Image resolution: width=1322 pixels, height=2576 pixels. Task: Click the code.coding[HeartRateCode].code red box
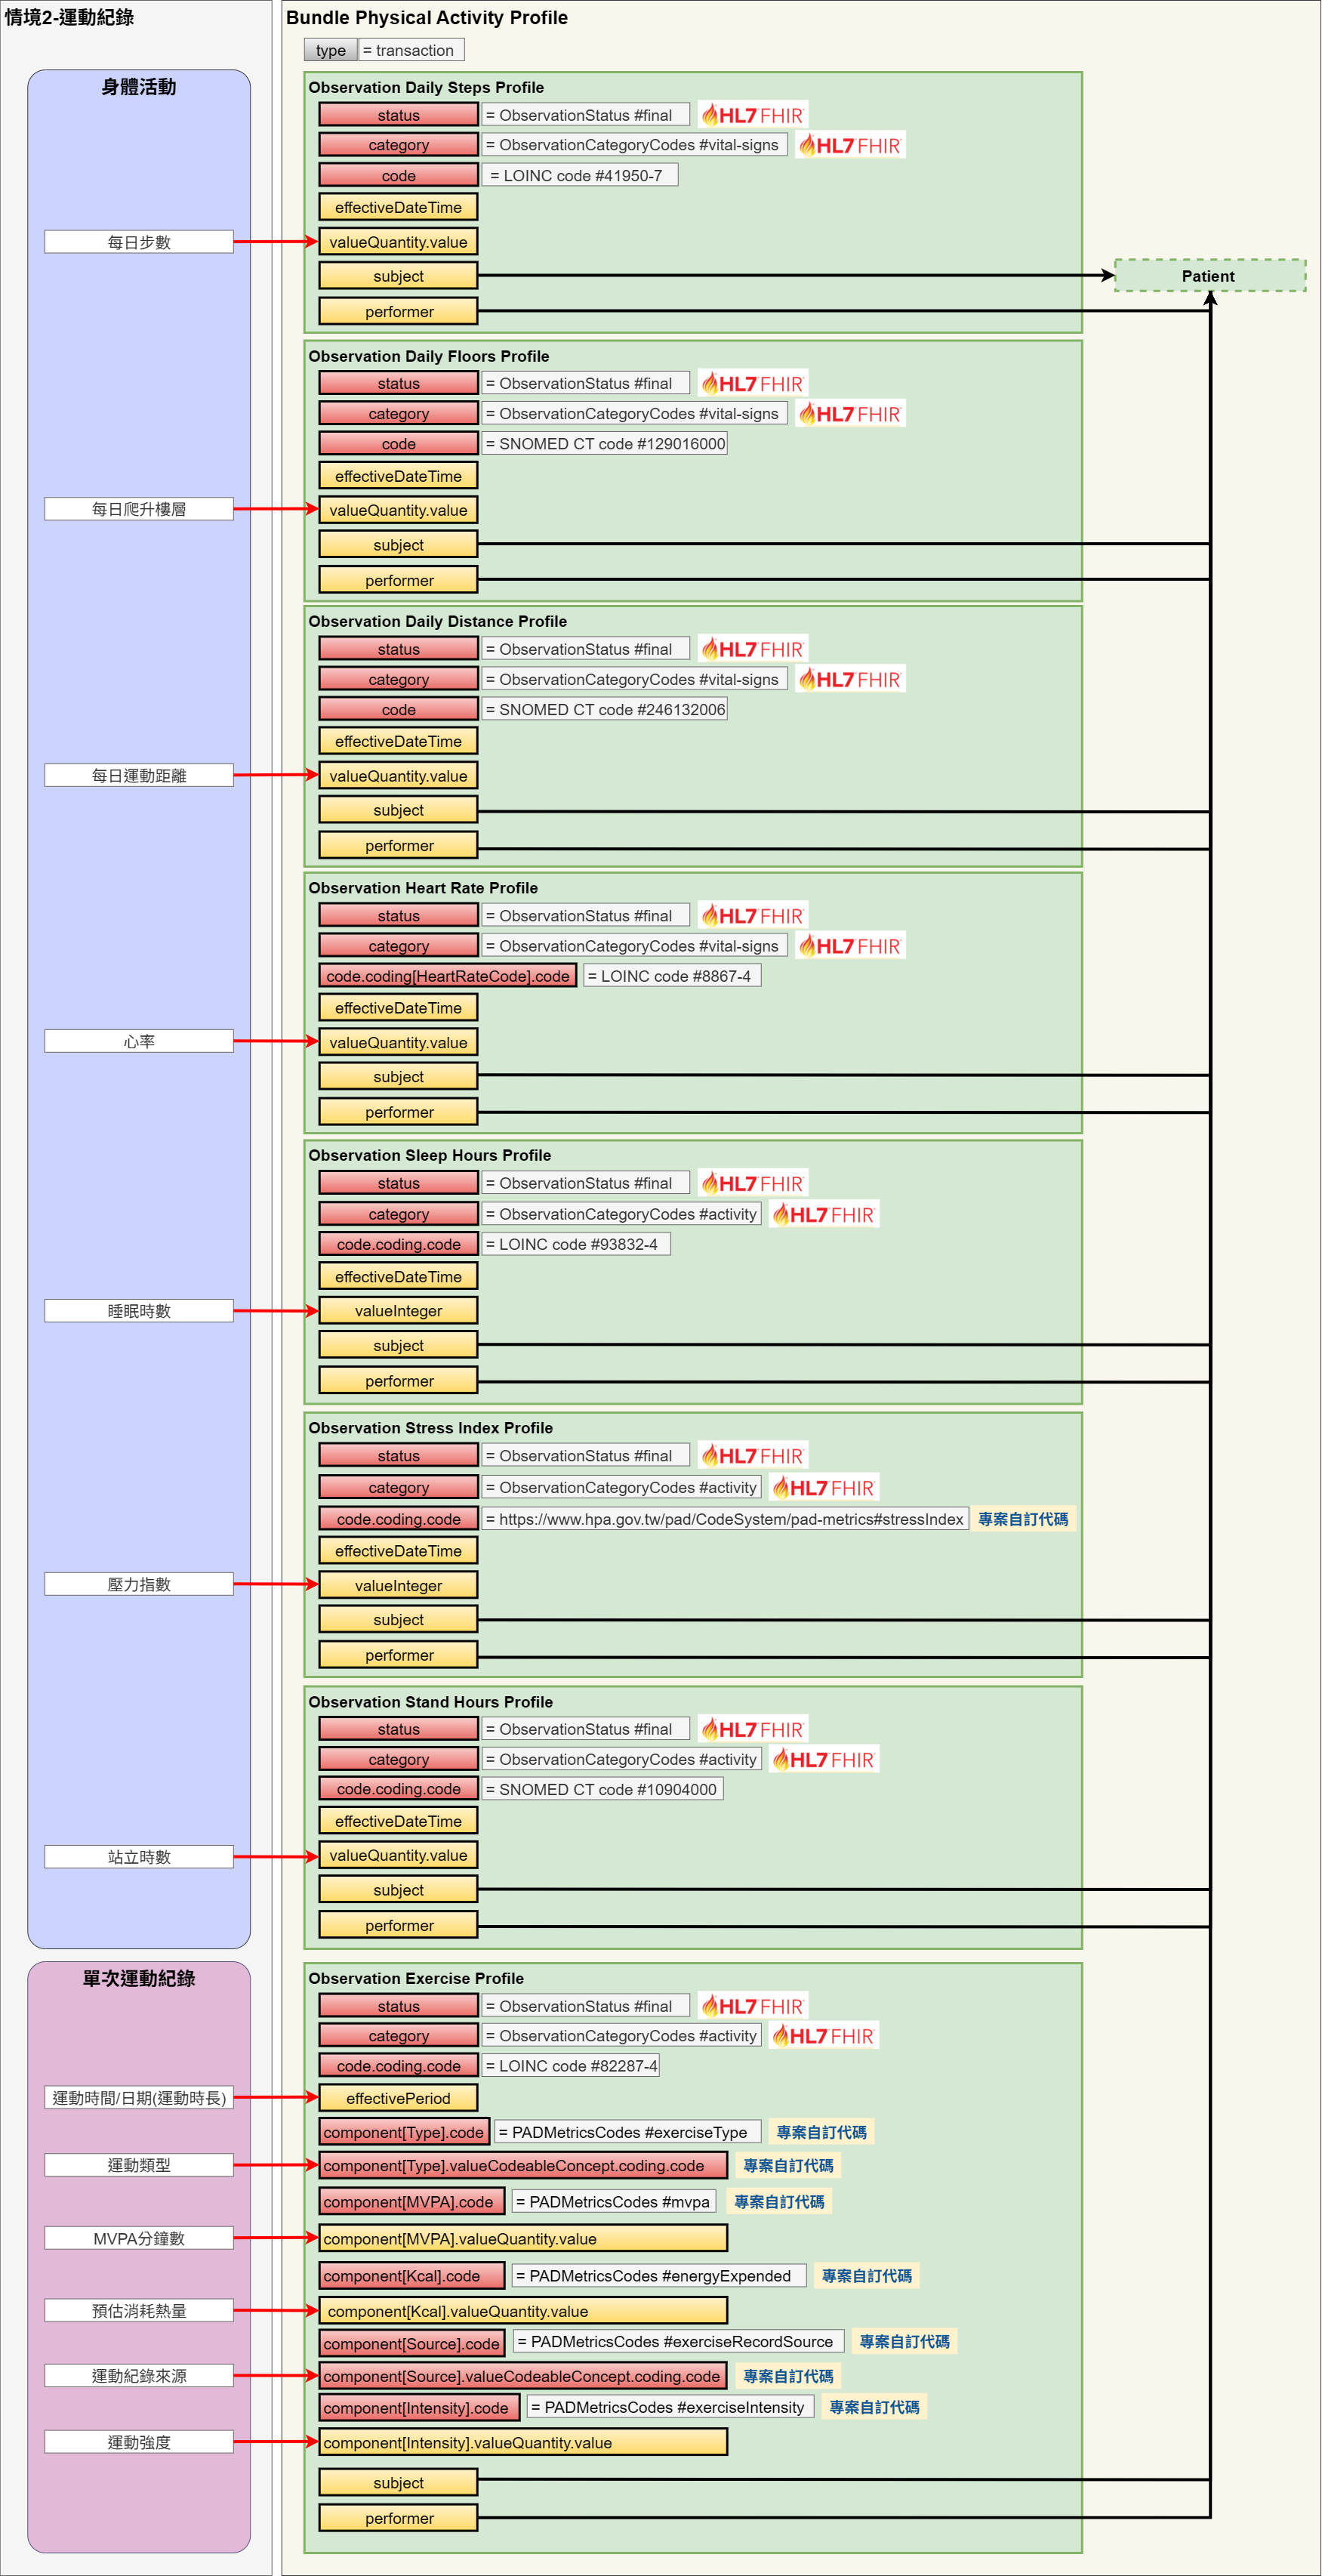pos(447,976)
